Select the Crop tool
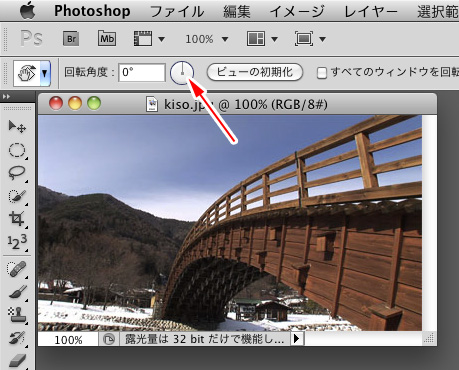The height and width of the screenshot is (370, 459). click(17, 219)
